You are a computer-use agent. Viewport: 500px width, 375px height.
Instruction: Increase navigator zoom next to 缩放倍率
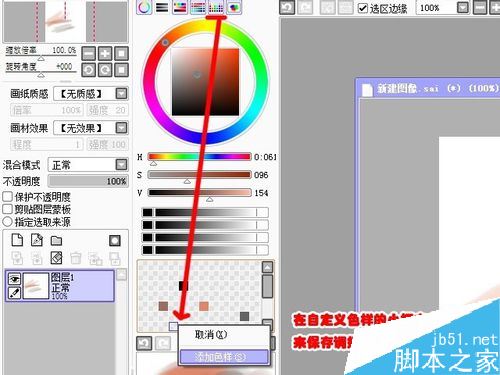click(105, 53)
